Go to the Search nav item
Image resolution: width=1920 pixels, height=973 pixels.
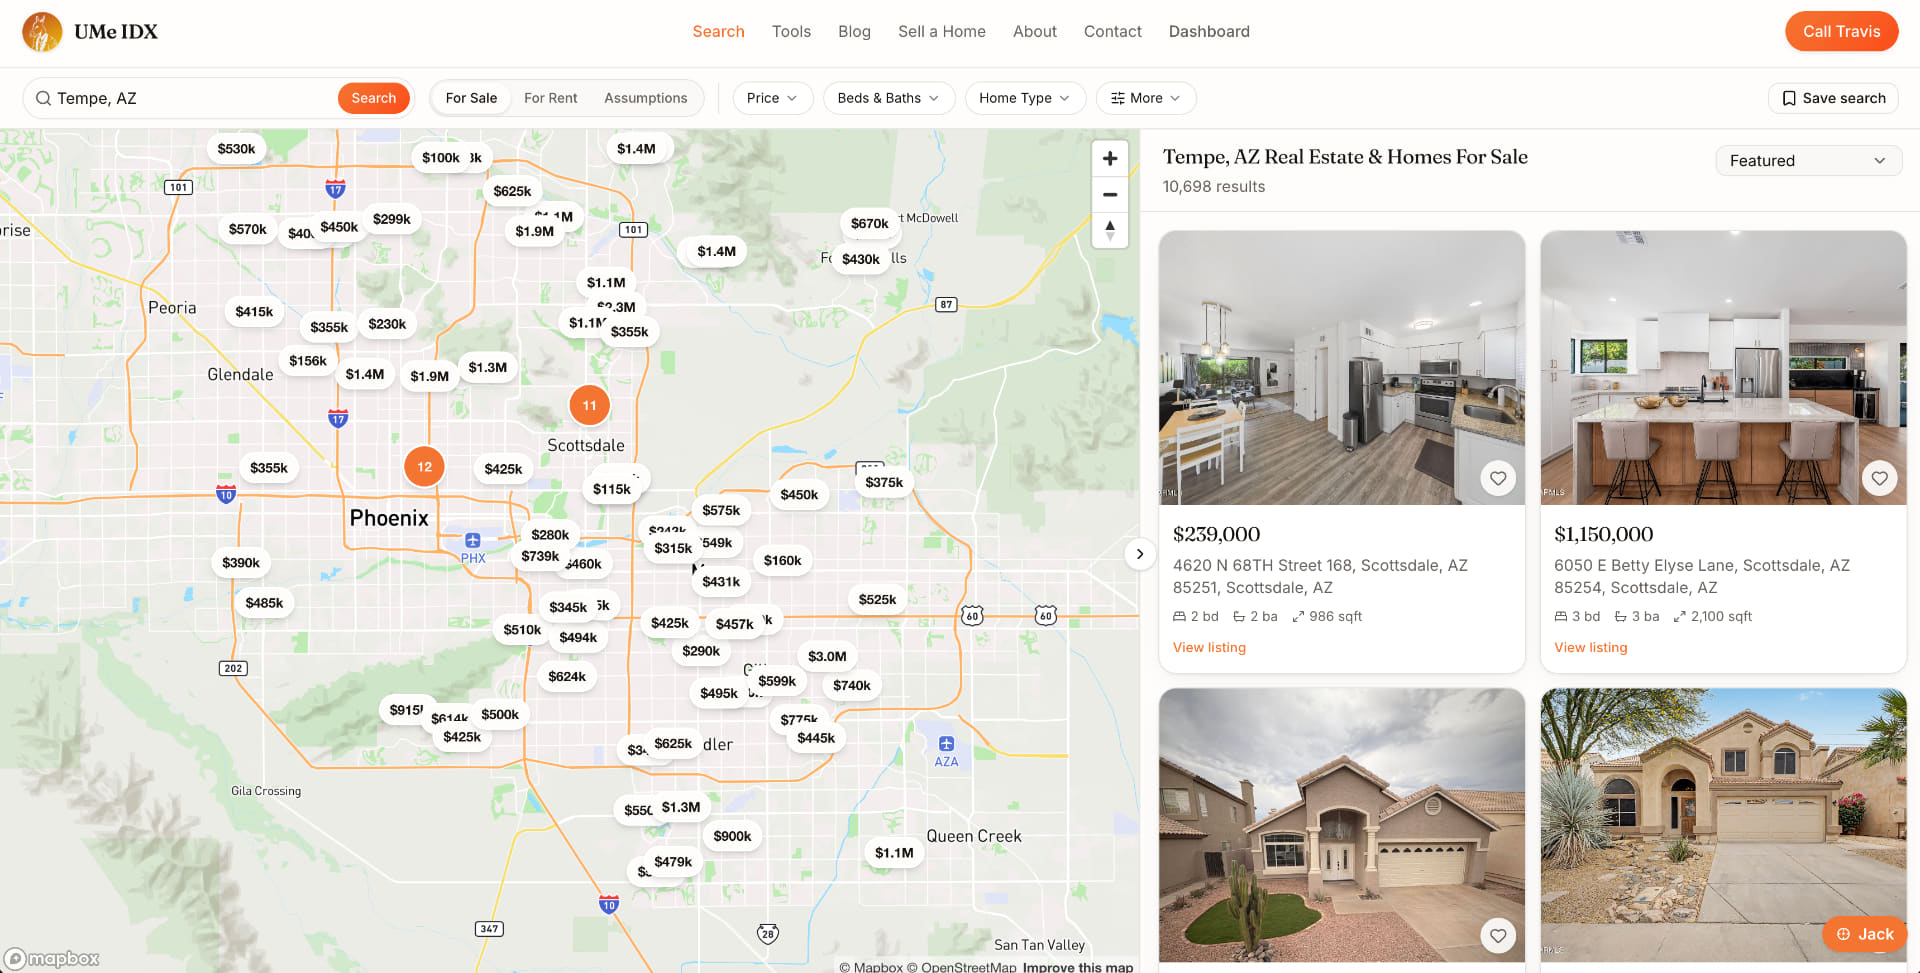click(718, 32)
